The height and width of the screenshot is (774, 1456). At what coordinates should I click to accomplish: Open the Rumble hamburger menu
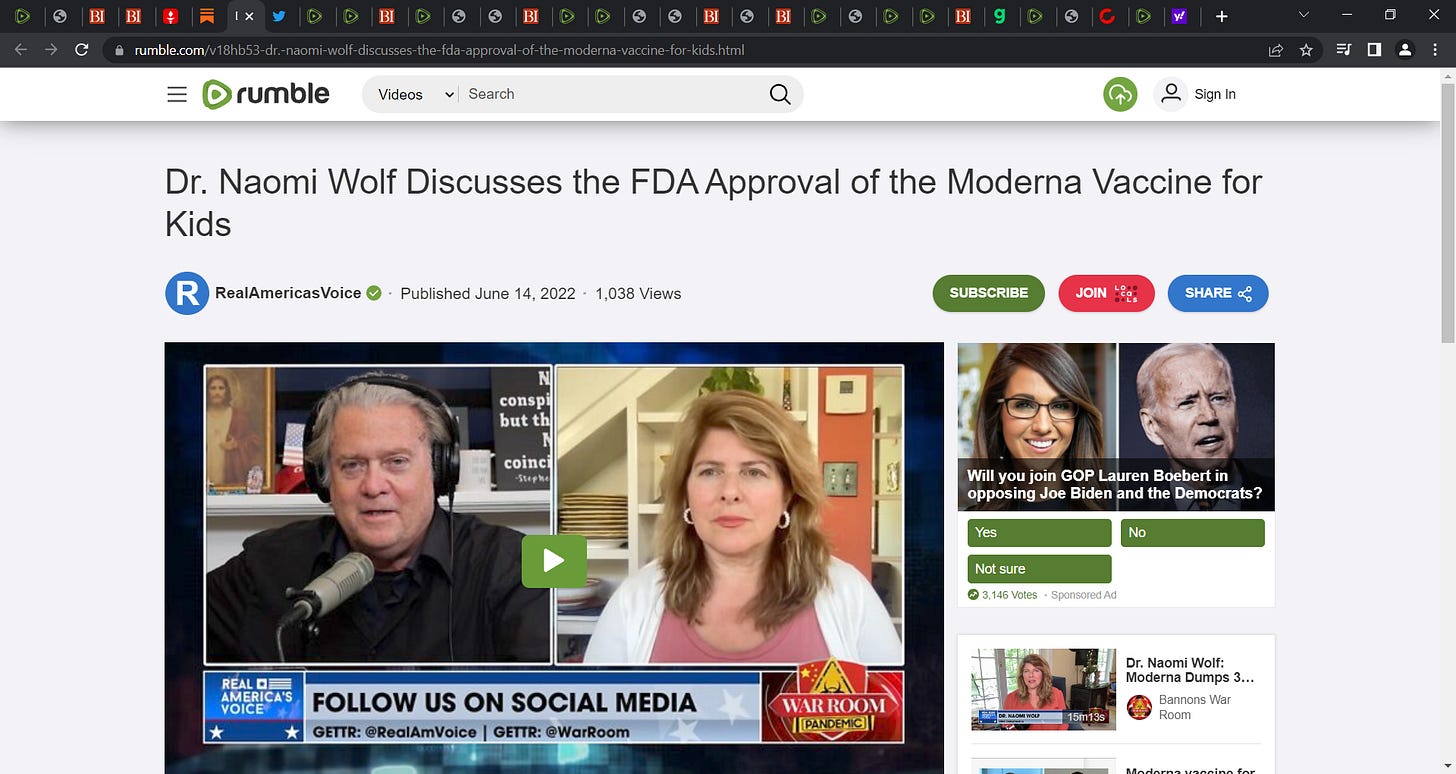click(x=177, y=94)
